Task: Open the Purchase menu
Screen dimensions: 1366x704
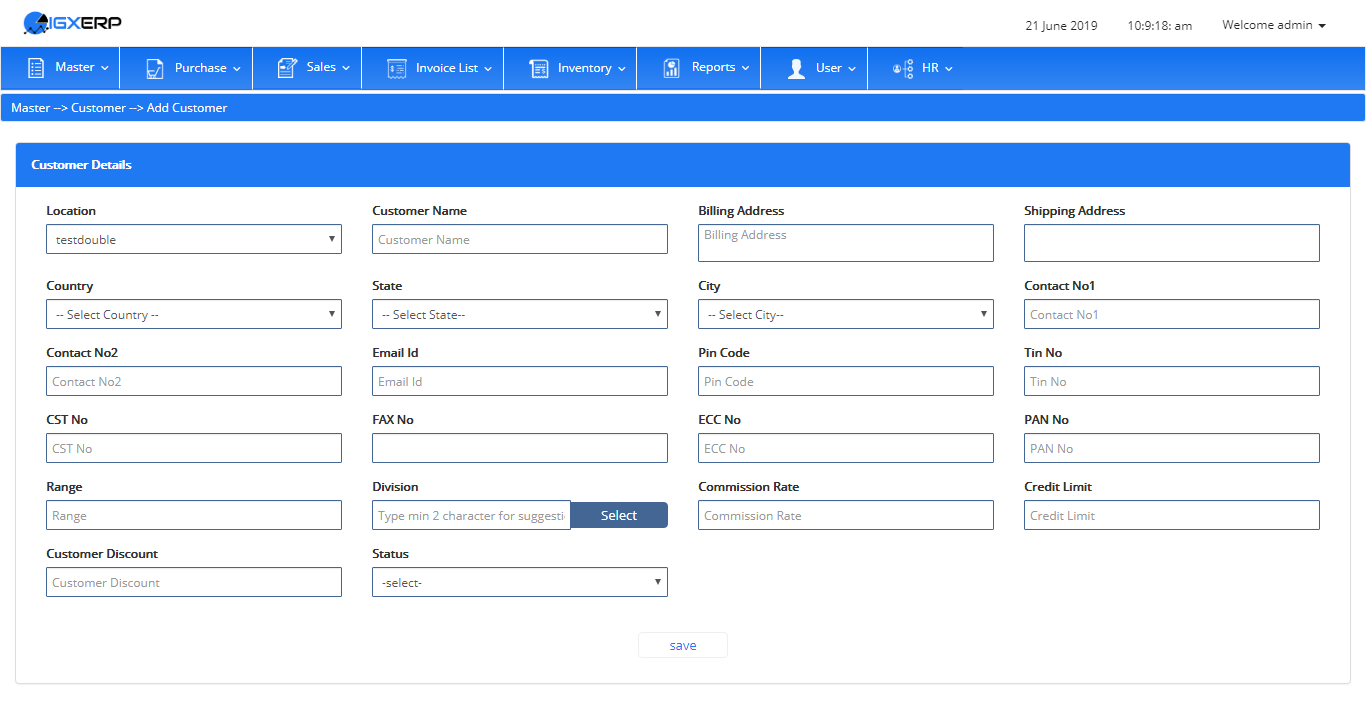Action: pyautogui.click(x=186, y=68)
